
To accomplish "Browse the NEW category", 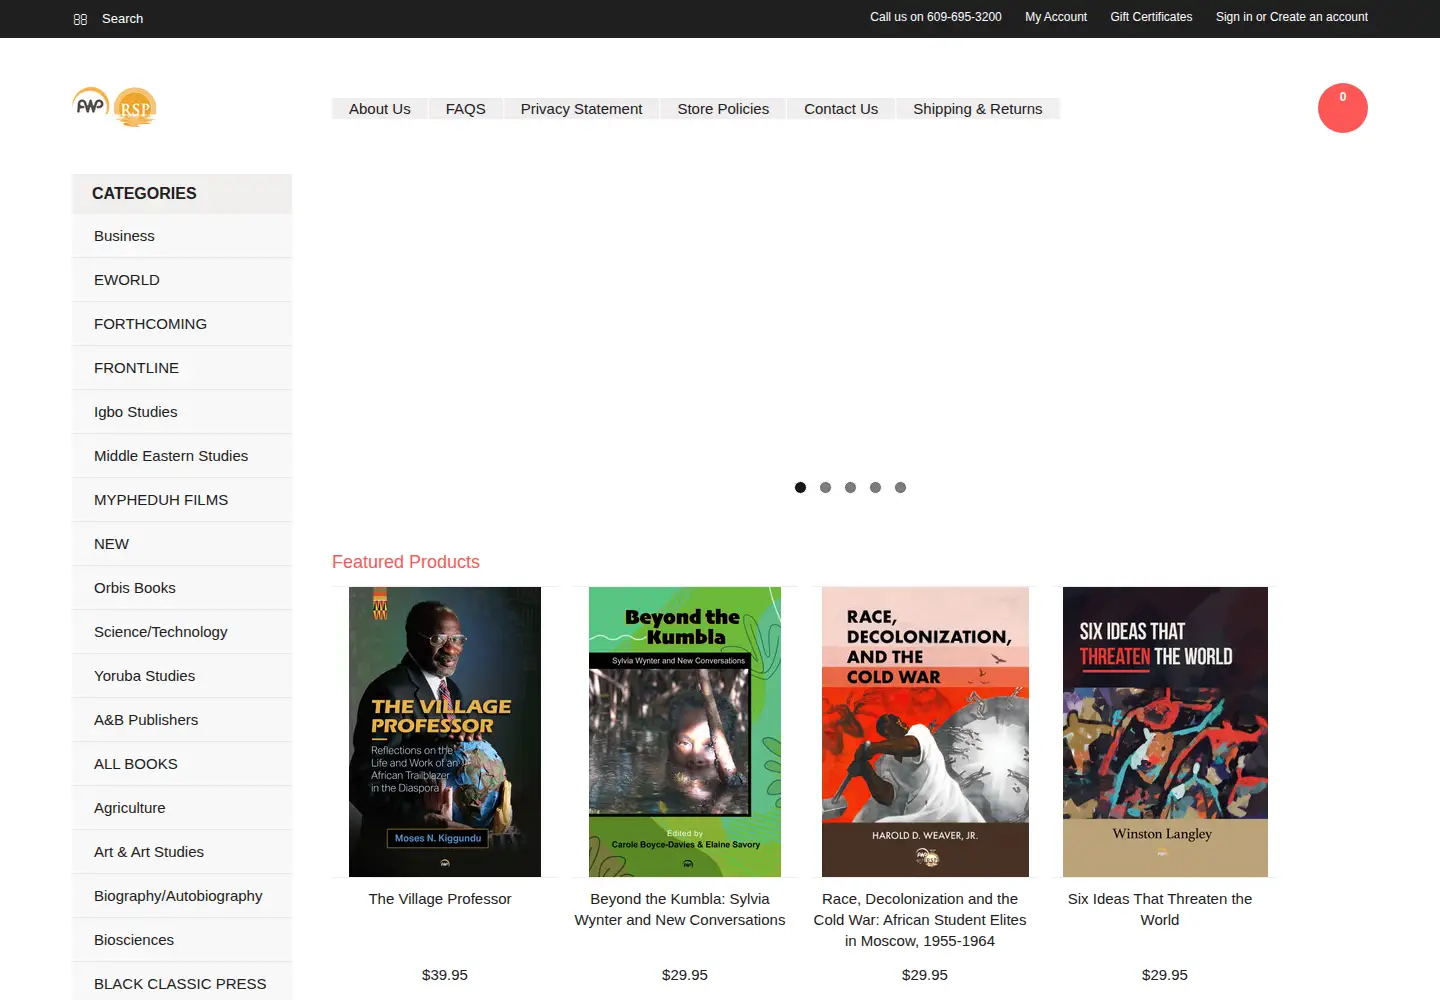I will [x=182, y=544].
